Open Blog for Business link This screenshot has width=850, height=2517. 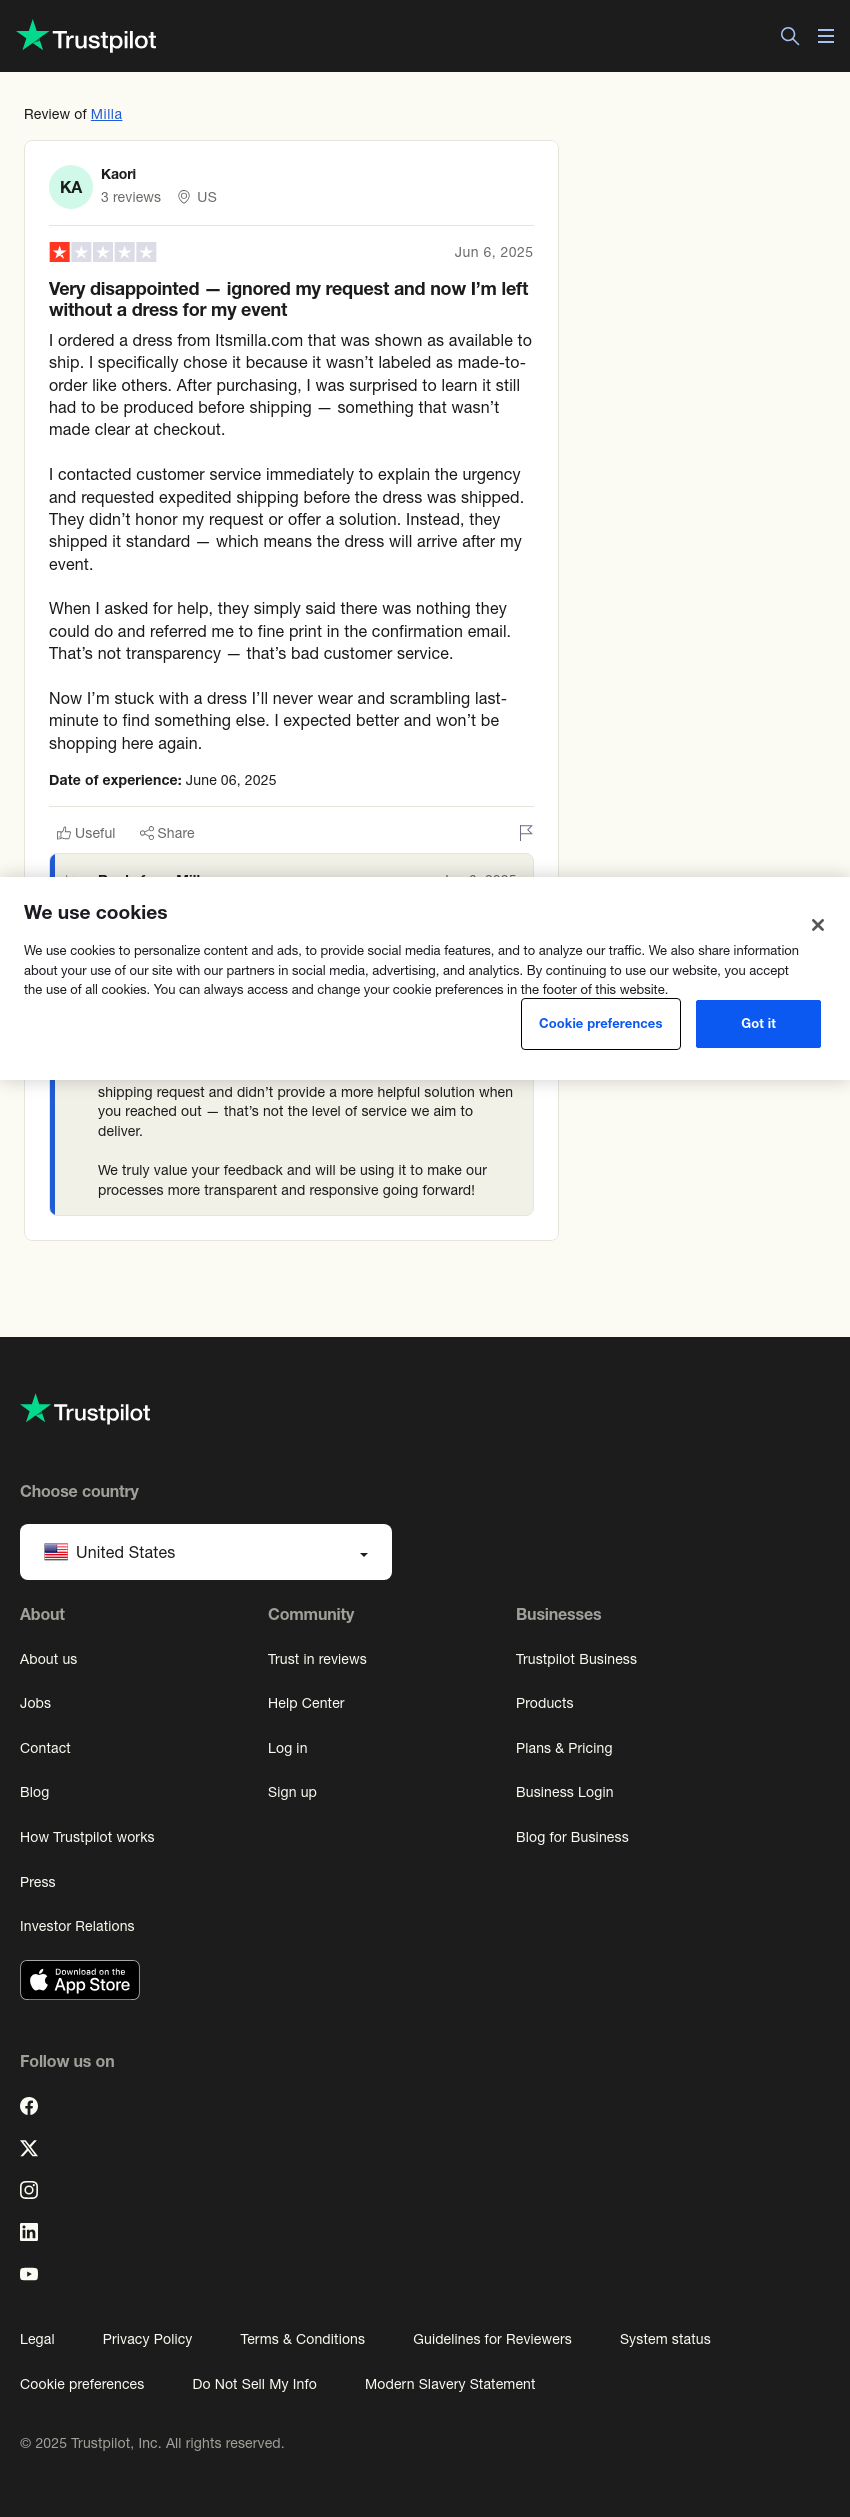point(572,1837)
